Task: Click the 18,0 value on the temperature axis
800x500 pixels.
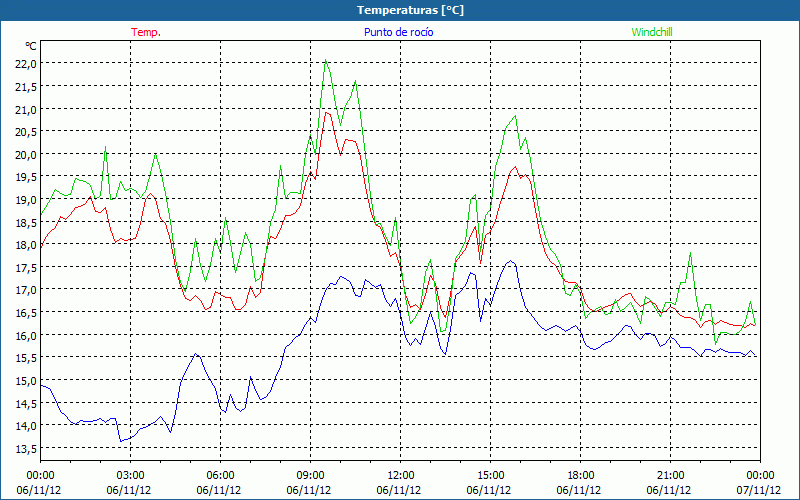Action: click(23, 244)
